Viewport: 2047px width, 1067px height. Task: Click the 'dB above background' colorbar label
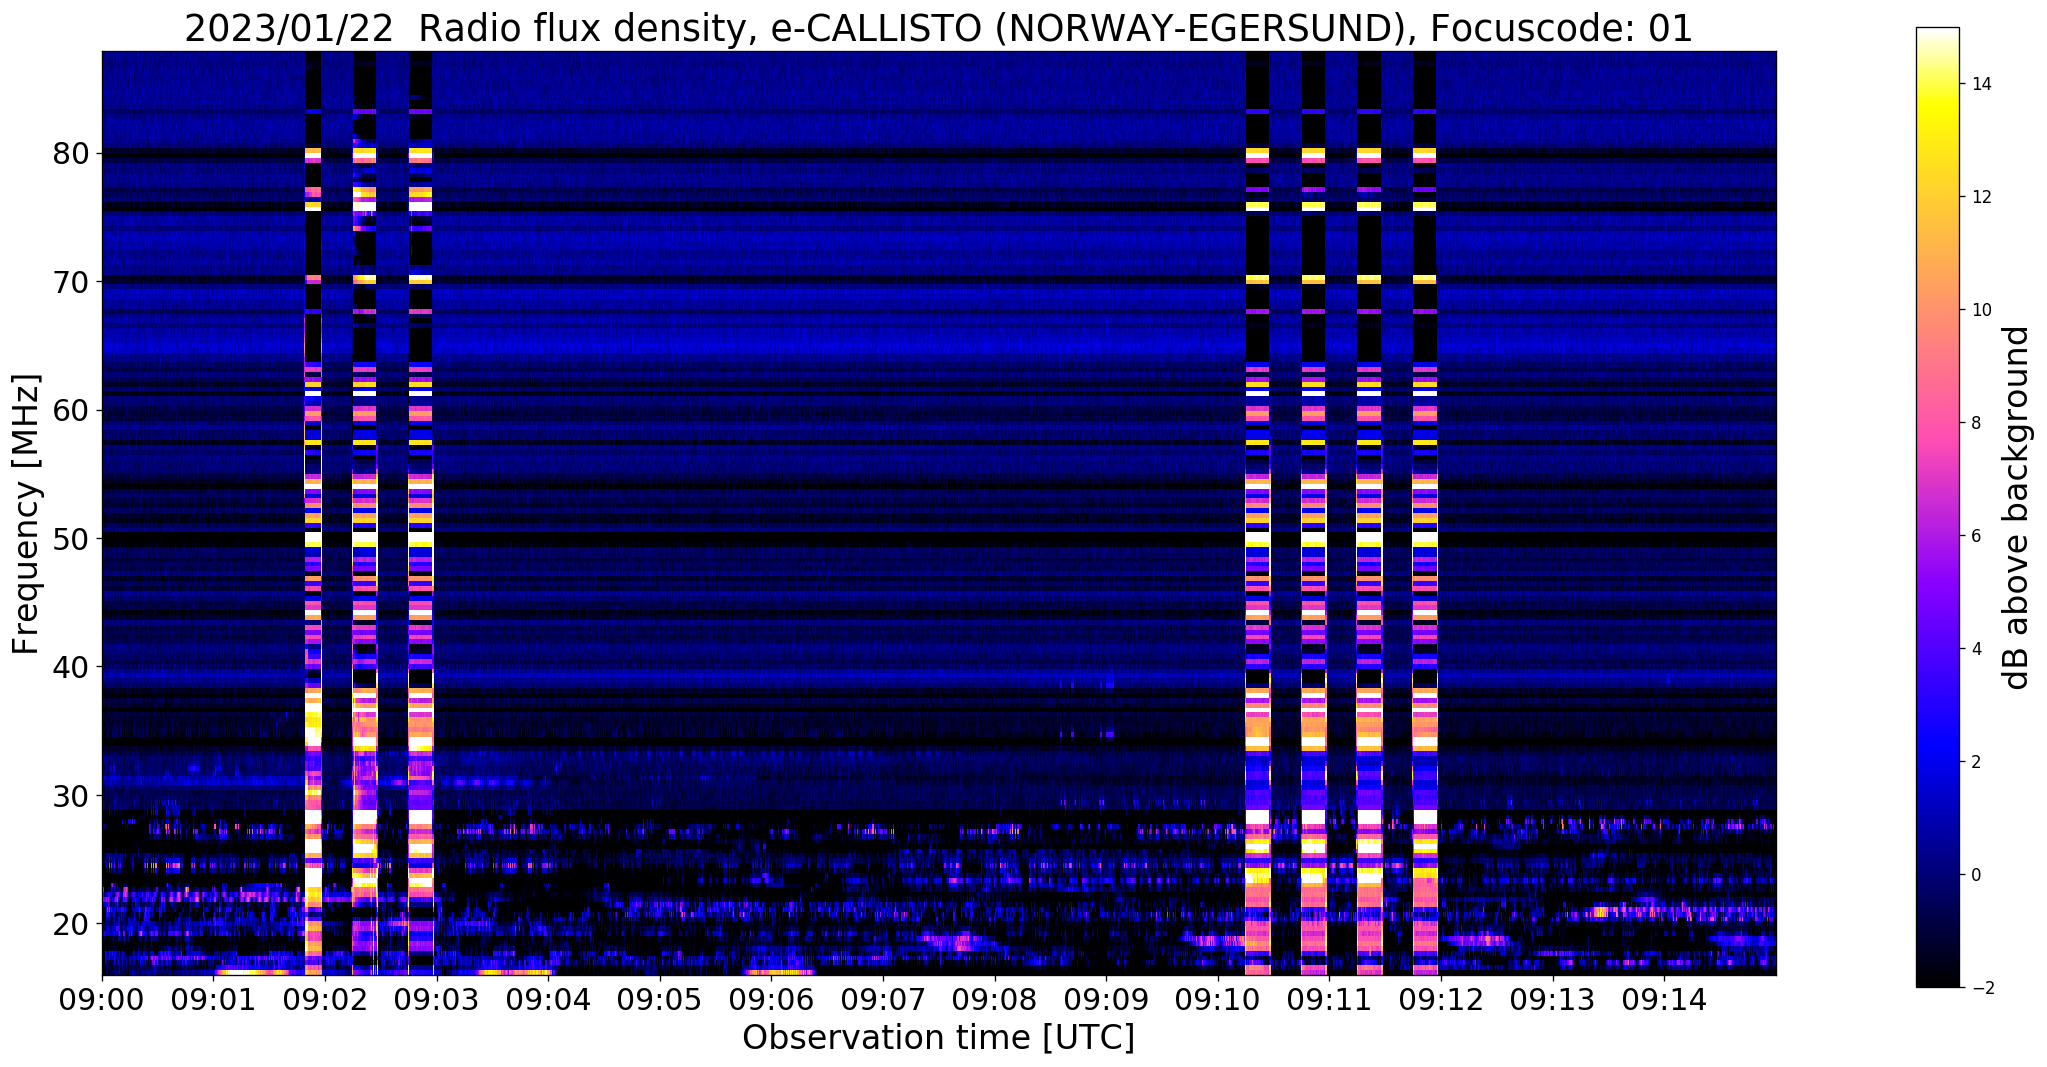tap(2018, 508)
